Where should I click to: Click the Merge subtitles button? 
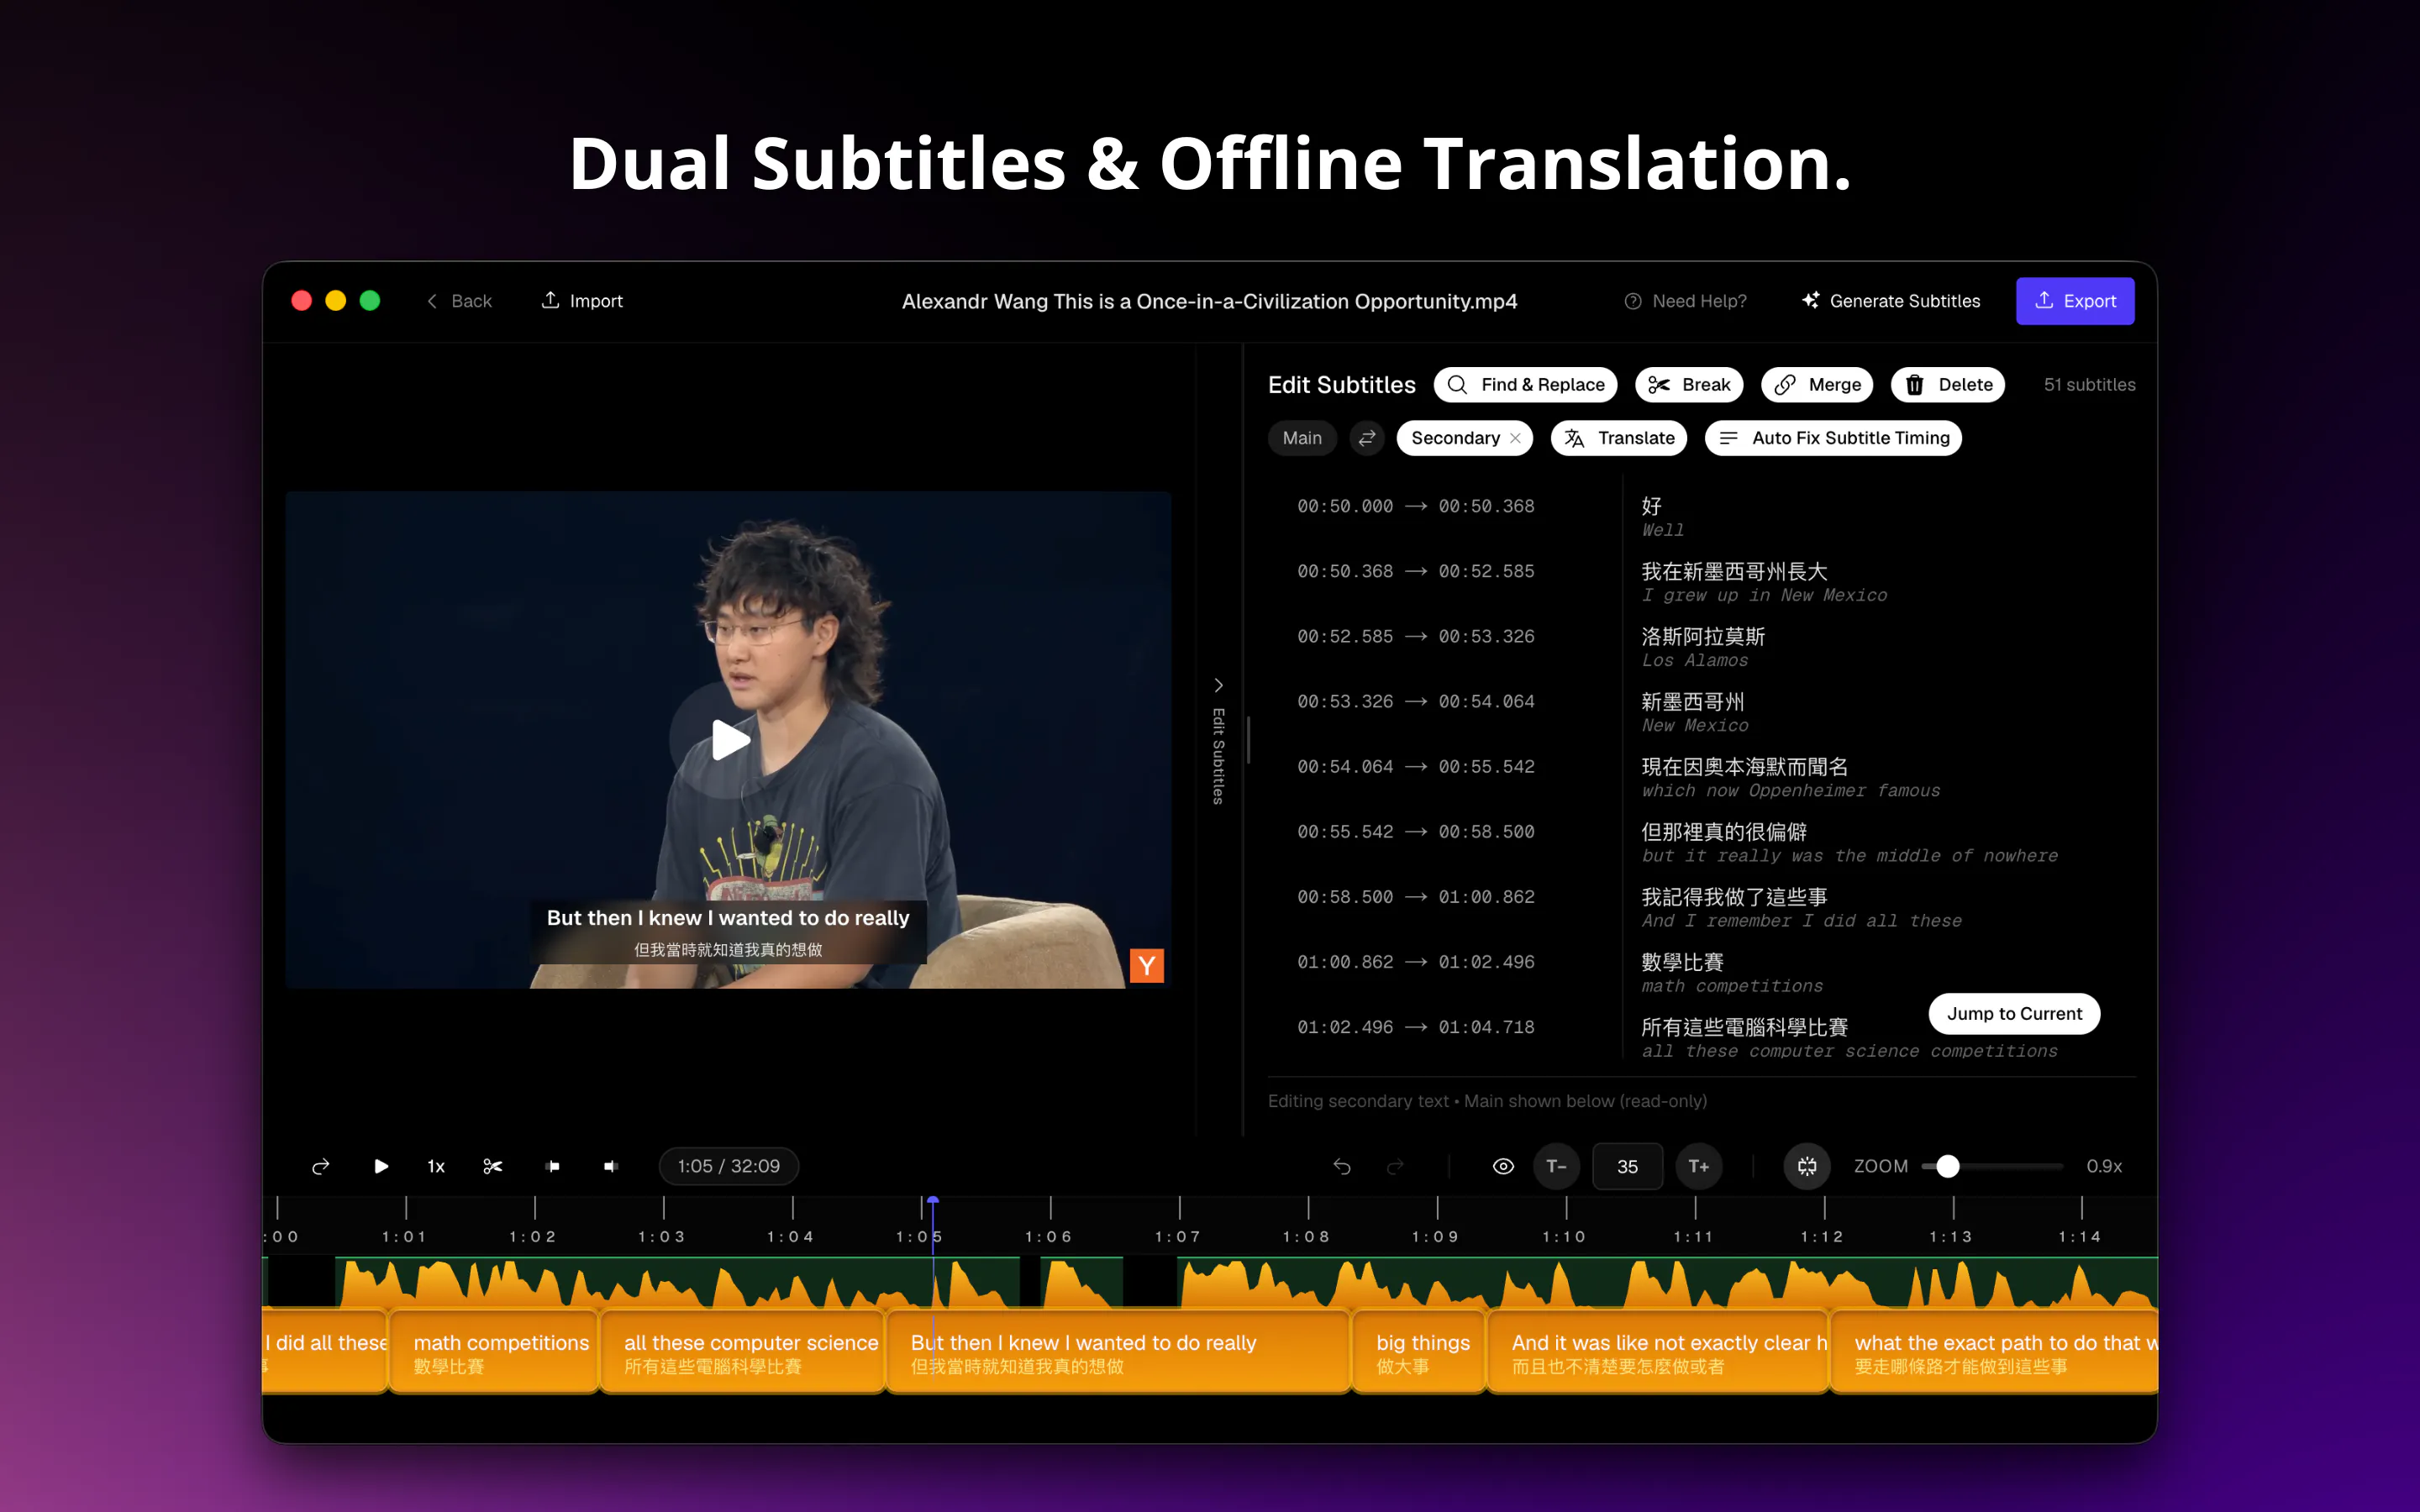1817,385
